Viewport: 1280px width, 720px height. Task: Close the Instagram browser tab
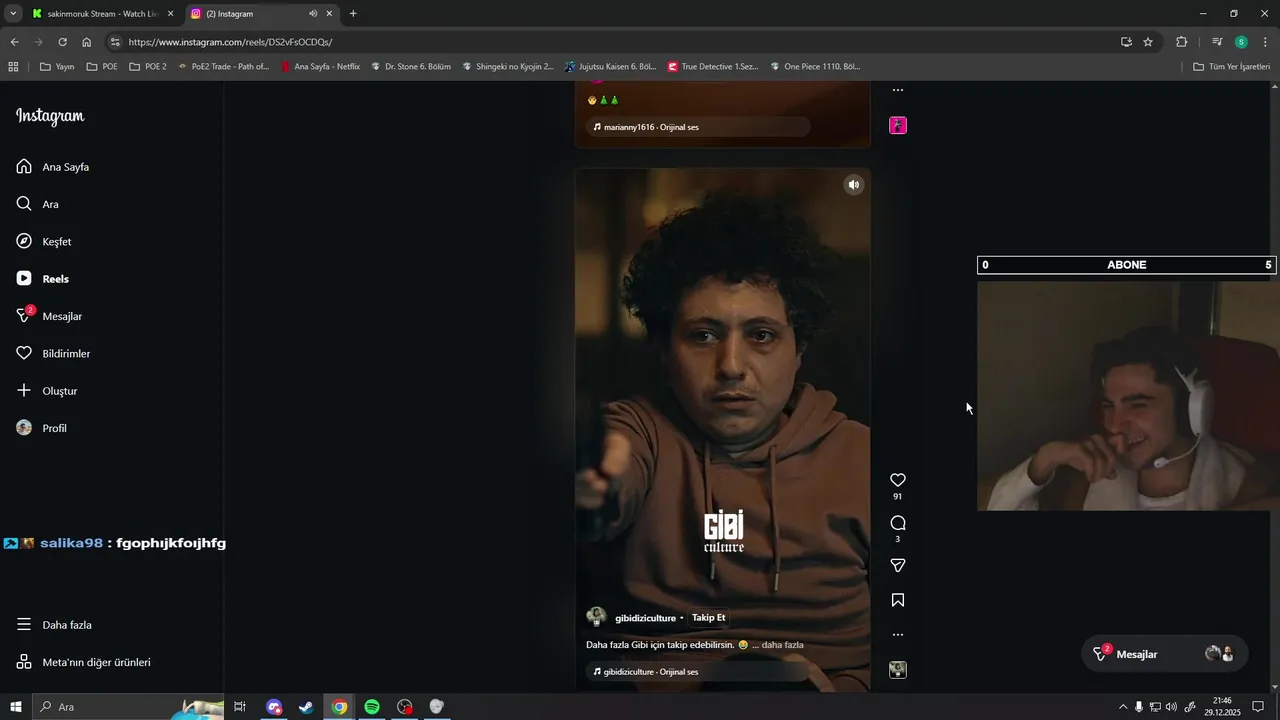[x=329, y=14]
